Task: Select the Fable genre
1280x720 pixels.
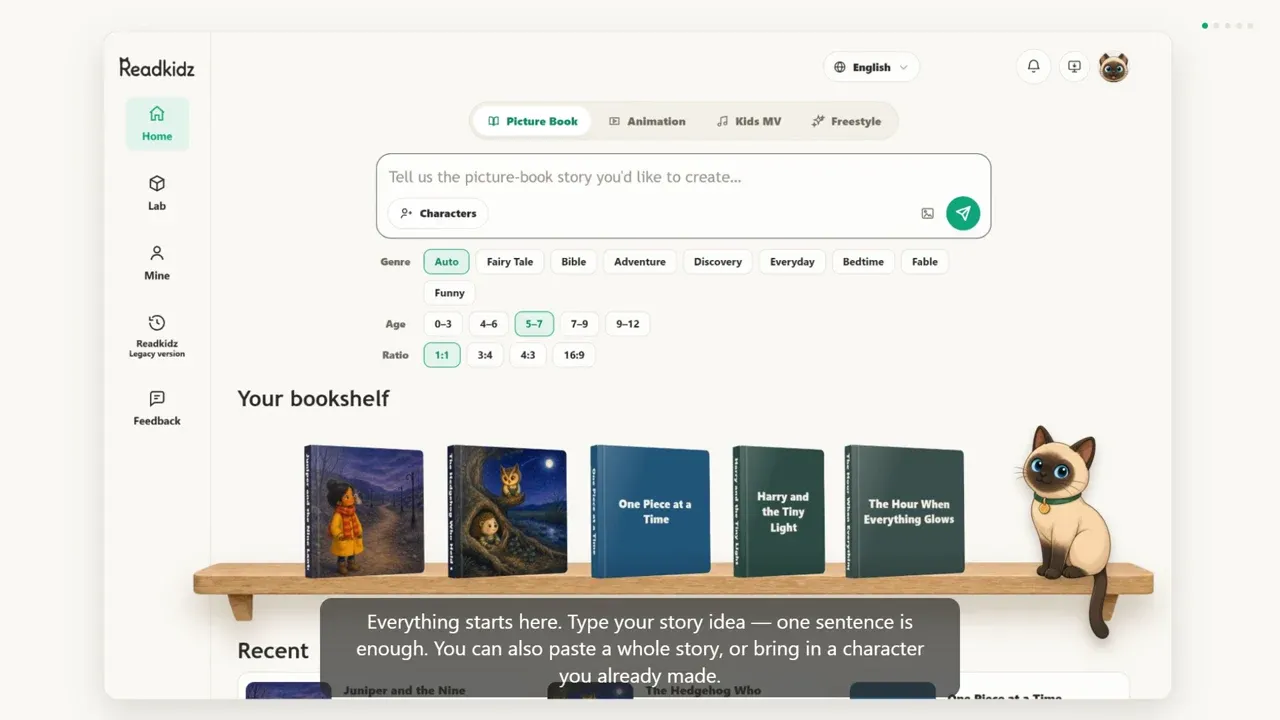Action: coord(925,262)
